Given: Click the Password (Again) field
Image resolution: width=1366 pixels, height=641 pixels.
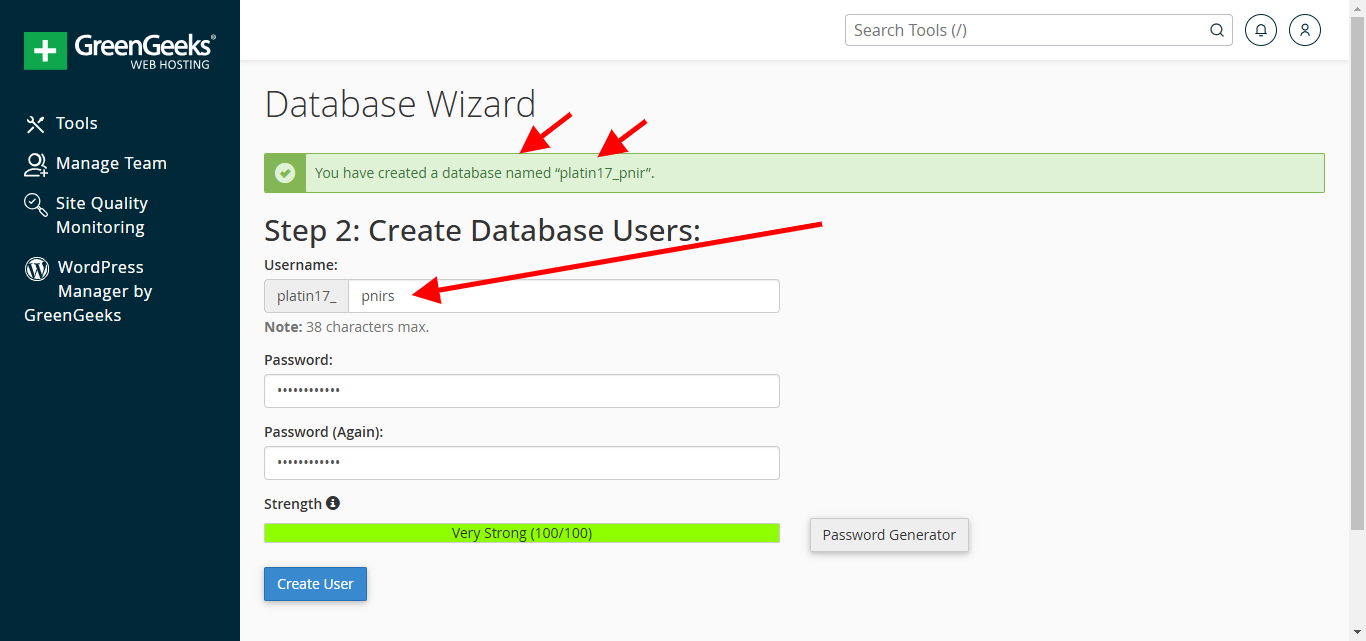Looking at the screenshot, I should tap(521, 462).
